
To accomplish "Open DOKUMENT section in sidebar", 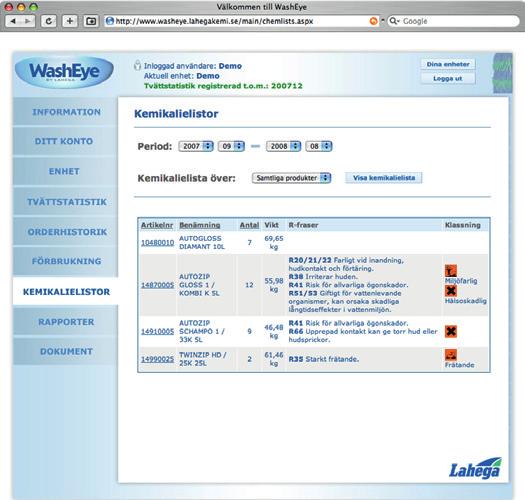I will [x=66, y=351].
